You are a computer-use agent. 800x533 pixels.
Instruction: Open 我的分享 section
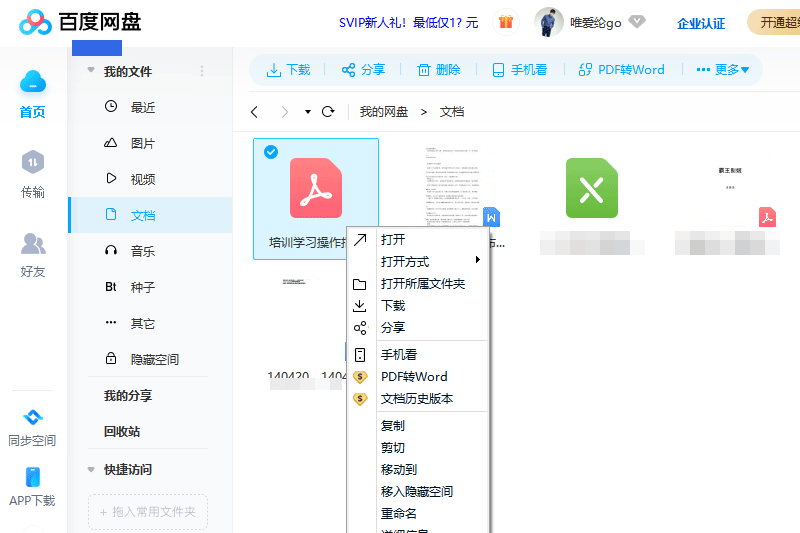click(128, 396)
